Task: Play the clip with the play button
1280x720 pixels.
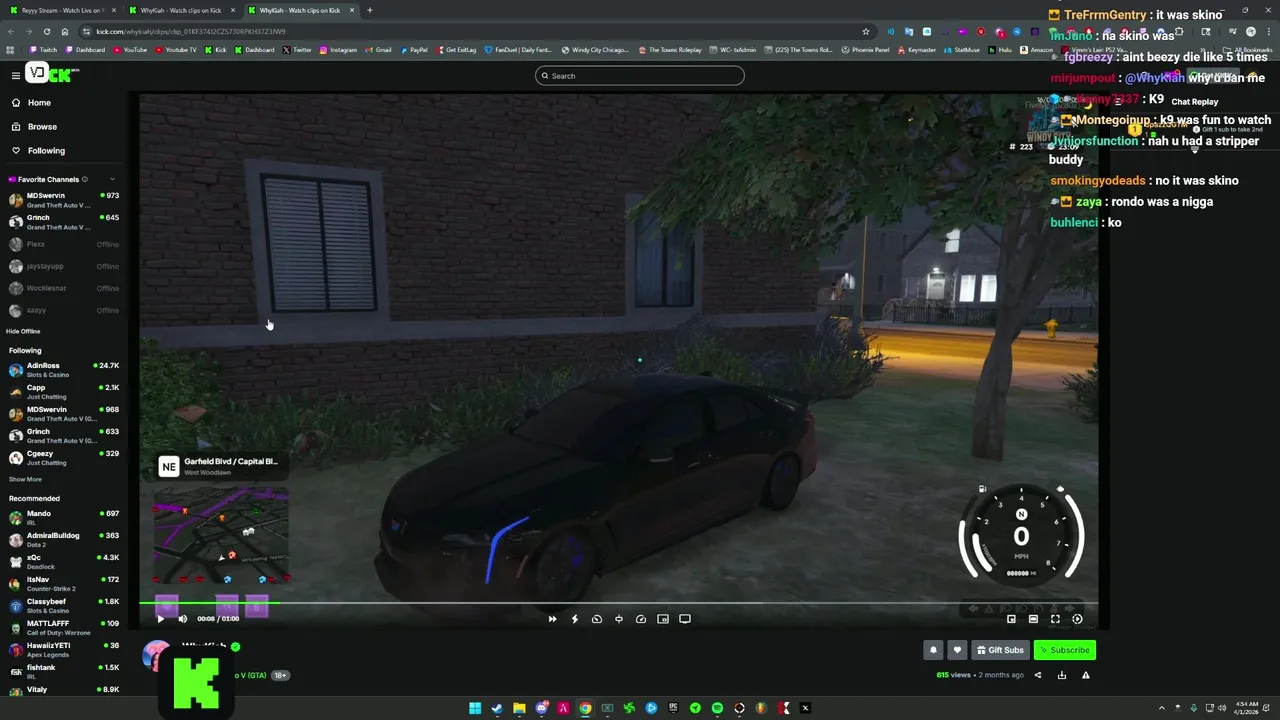Action: click(x=160, y=619)
